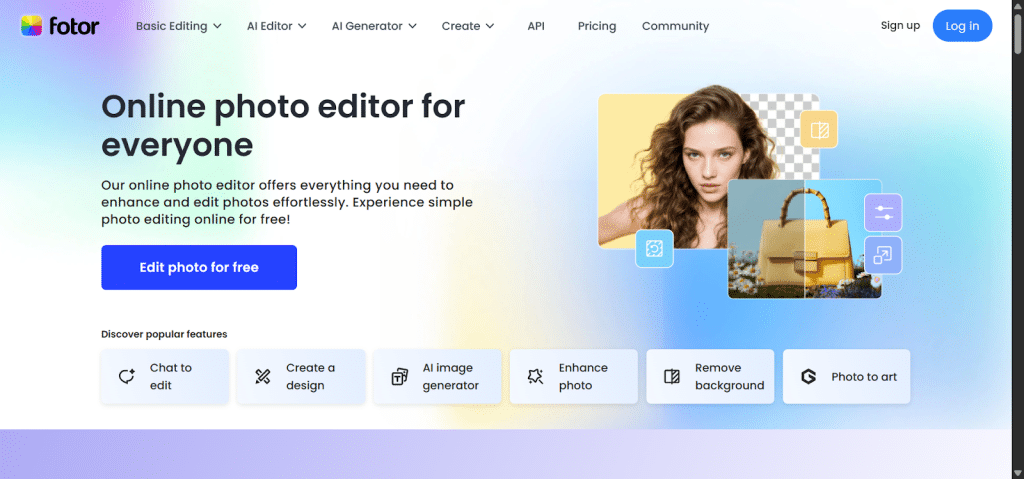Click the Remove background card icon
Screen dimensions: 1024x479
click(672, 376)
